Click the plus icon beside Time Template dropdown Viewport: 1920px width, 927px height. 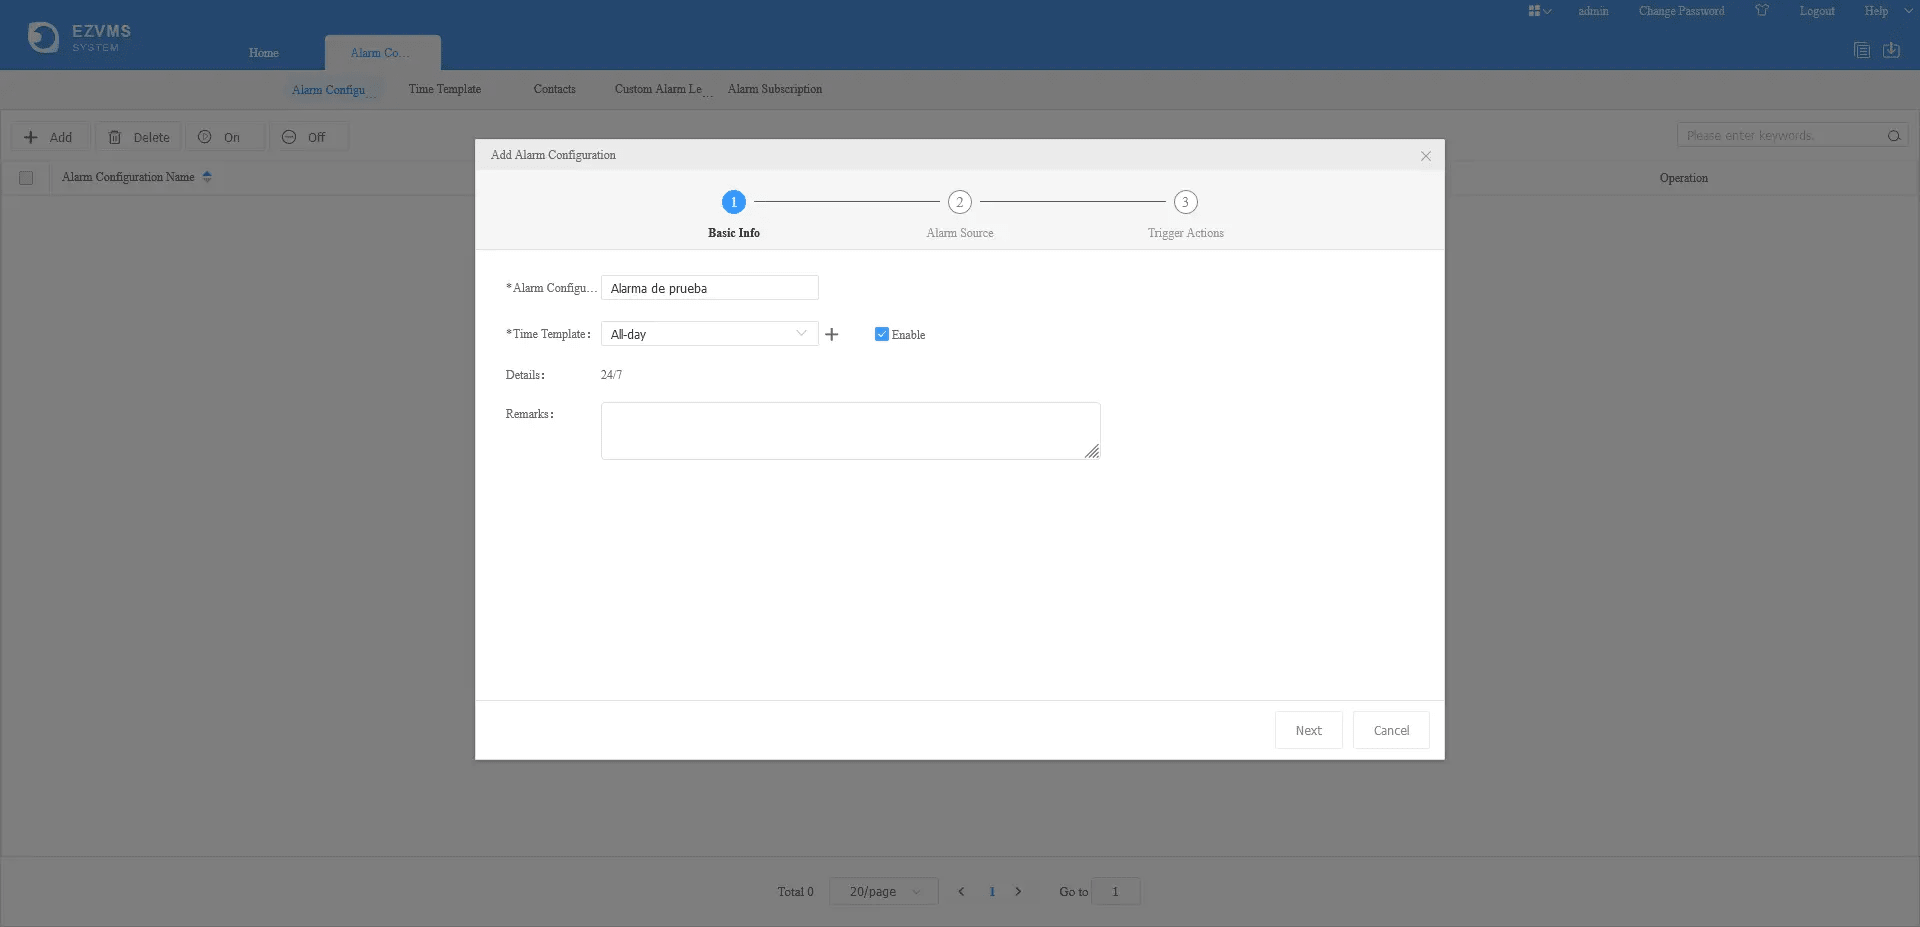[x=831, y=334]
